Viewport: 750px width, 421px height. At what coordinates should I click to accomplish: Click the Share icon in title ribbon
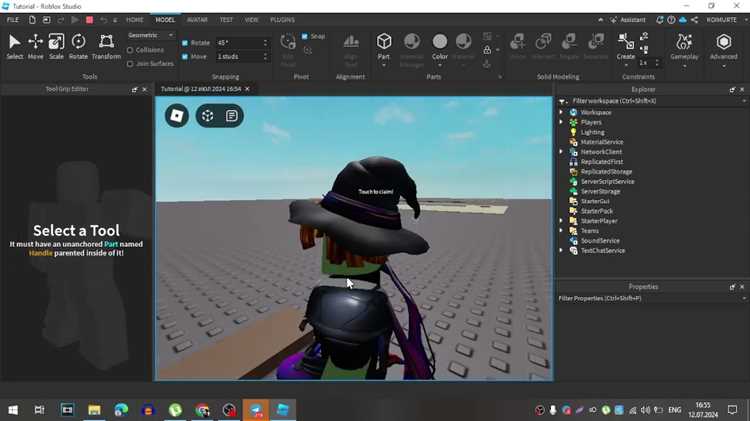coord(695,20)
